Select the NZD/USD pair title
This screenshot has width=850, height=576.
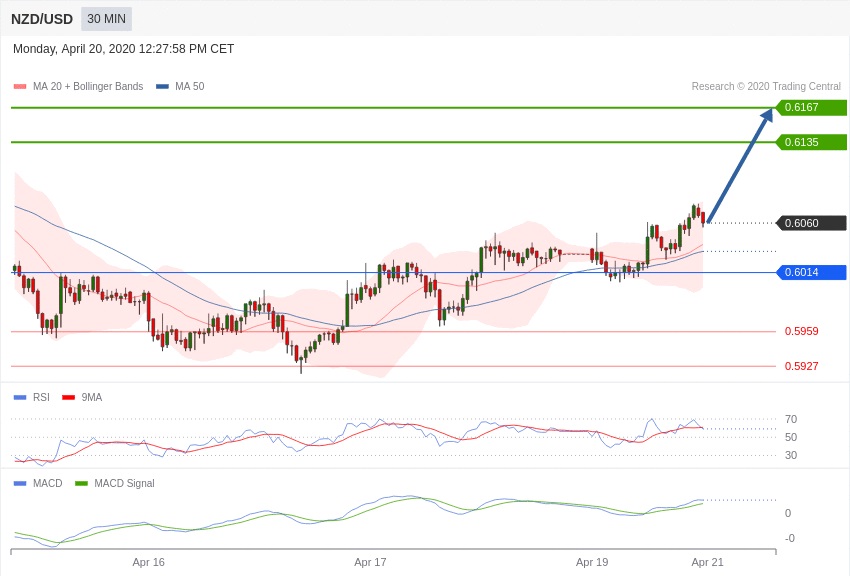tap(42, 19)
